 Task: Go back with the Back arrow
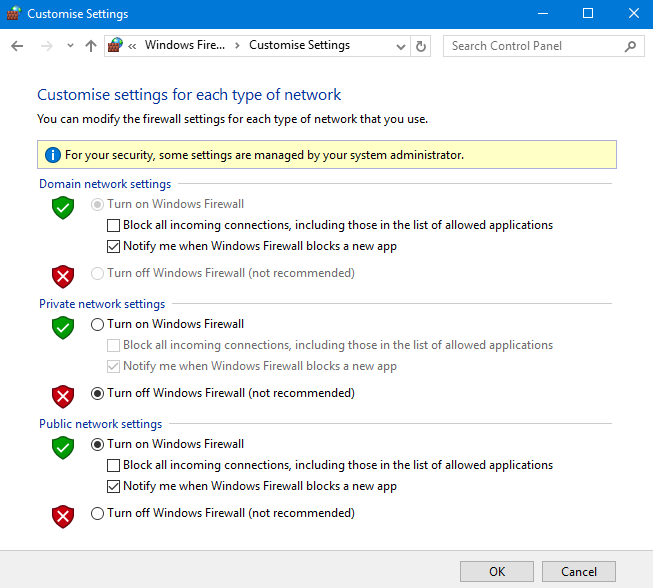point(17,46)
